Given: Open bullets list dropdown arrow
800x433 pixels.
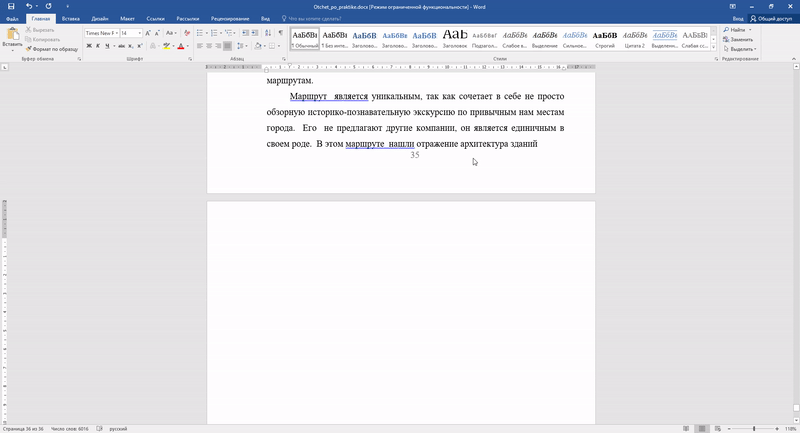Looking at the screenshot, I should [206, 33].
